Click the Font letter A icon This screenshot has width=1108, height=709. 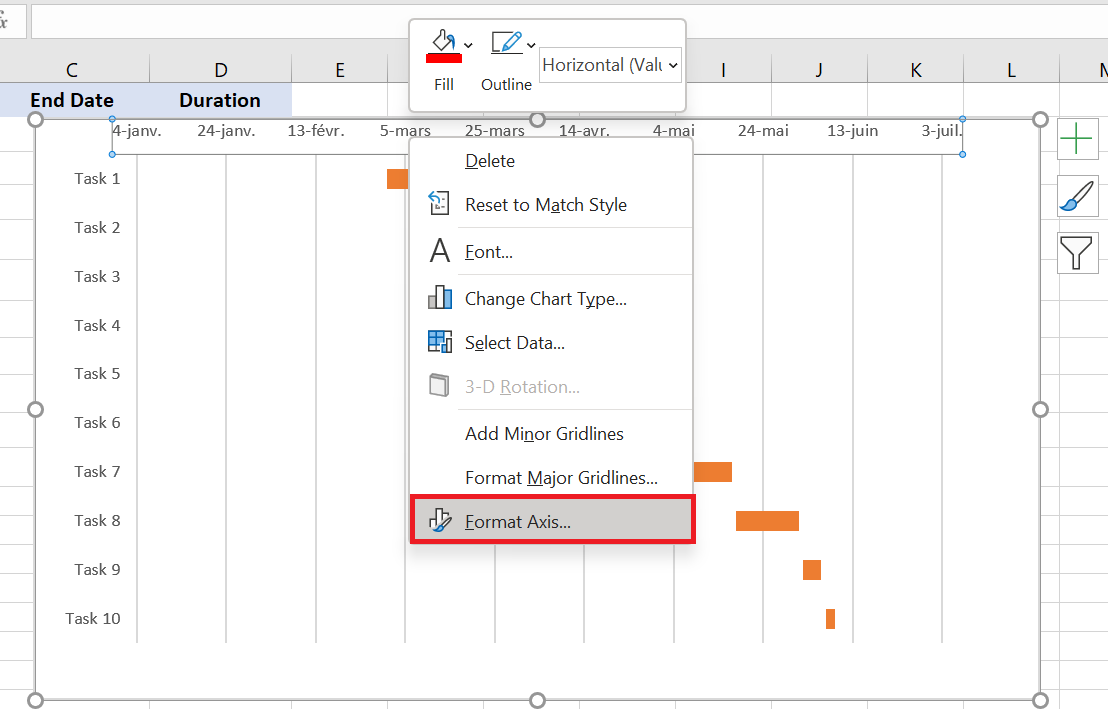tap(440, 250)
